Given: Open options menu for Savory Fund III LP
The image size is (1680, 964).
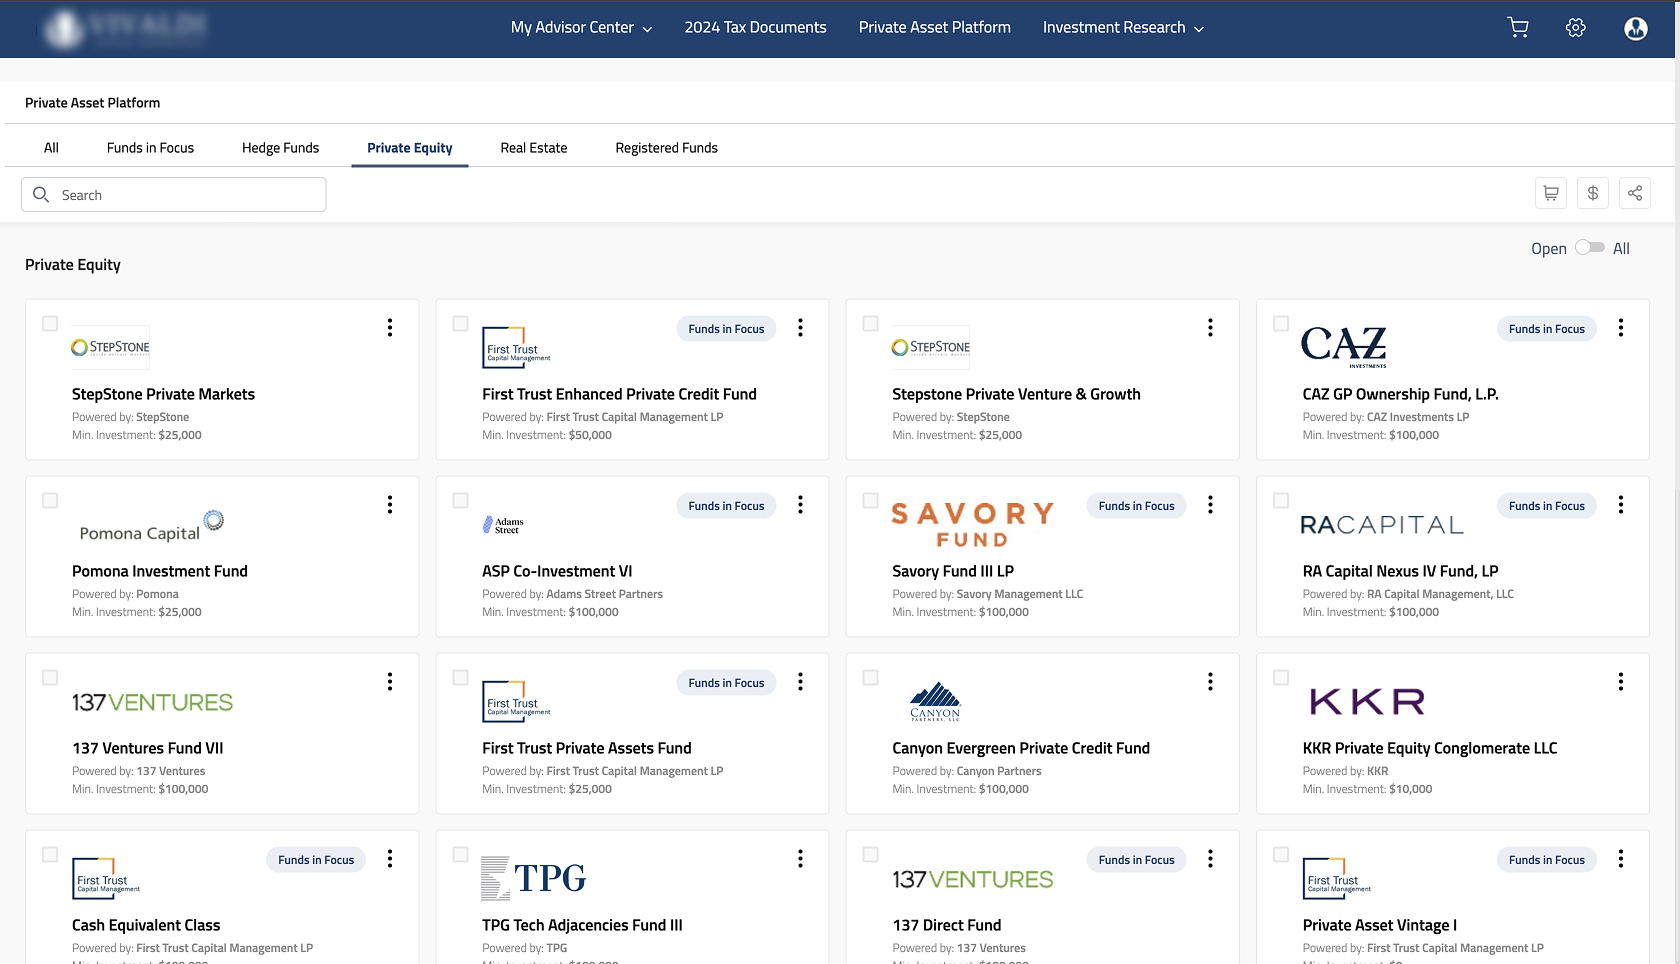Looking at the screenshot, I should 1210,504.
